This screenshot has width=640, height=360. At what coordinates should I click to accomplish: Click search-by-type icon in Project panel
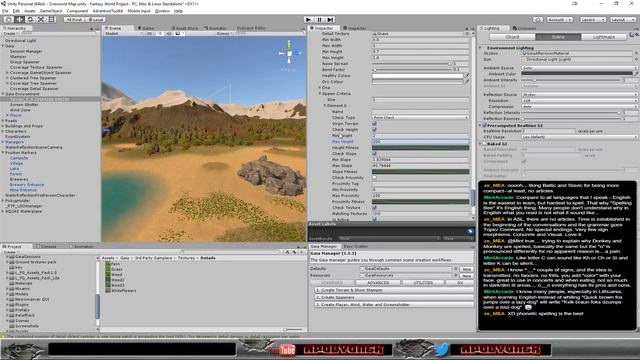(288, 252)
